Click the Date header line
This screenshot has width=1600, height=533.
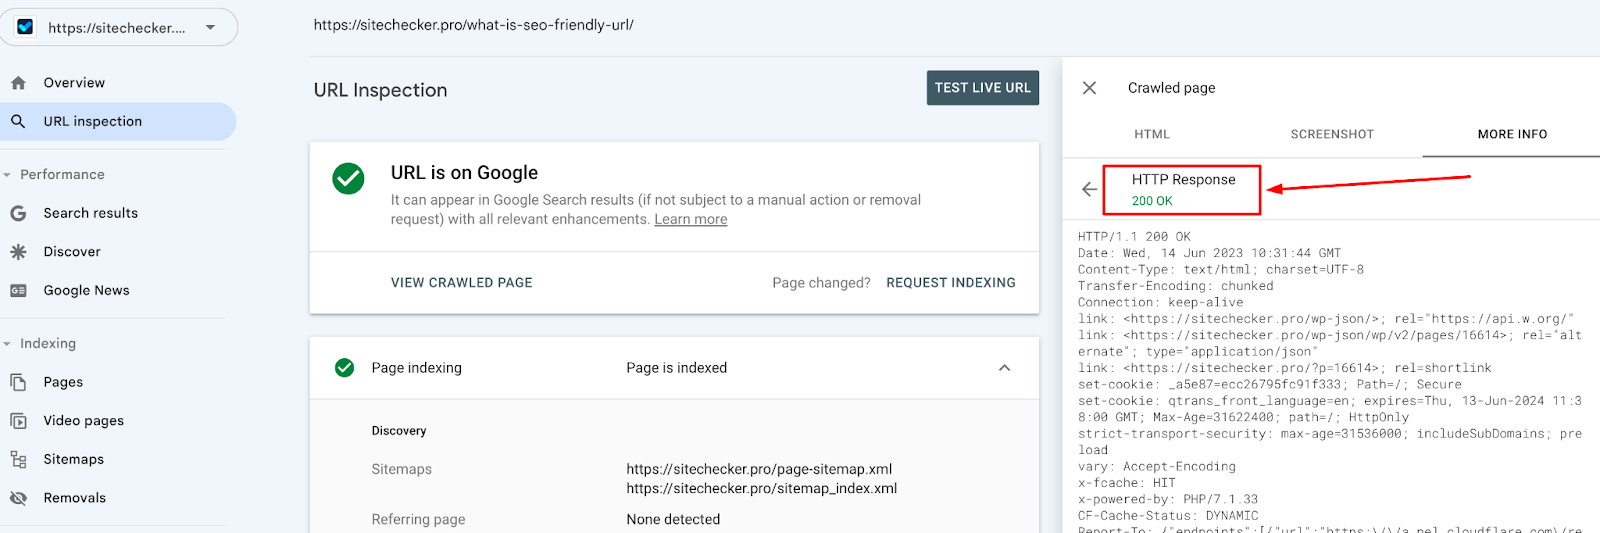(x=1209, y=253)
